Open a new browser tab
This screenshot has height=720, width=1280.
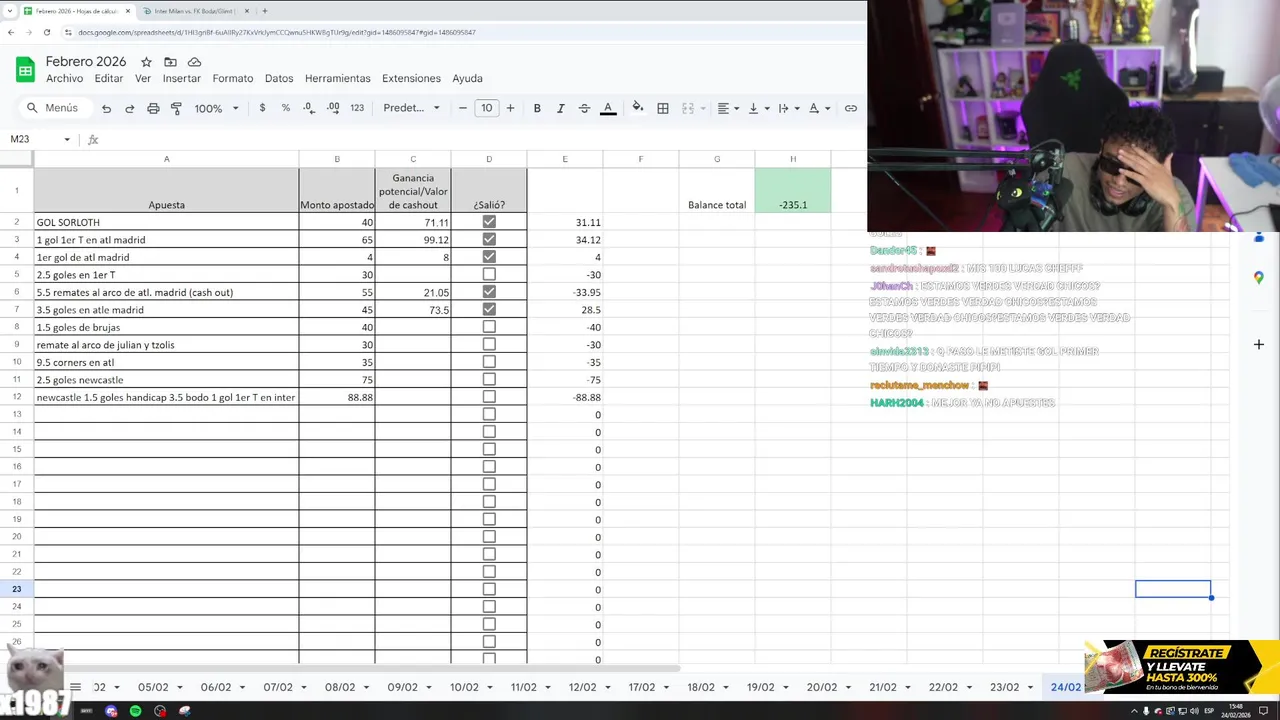pyautogui.click(x=264, y=11)
